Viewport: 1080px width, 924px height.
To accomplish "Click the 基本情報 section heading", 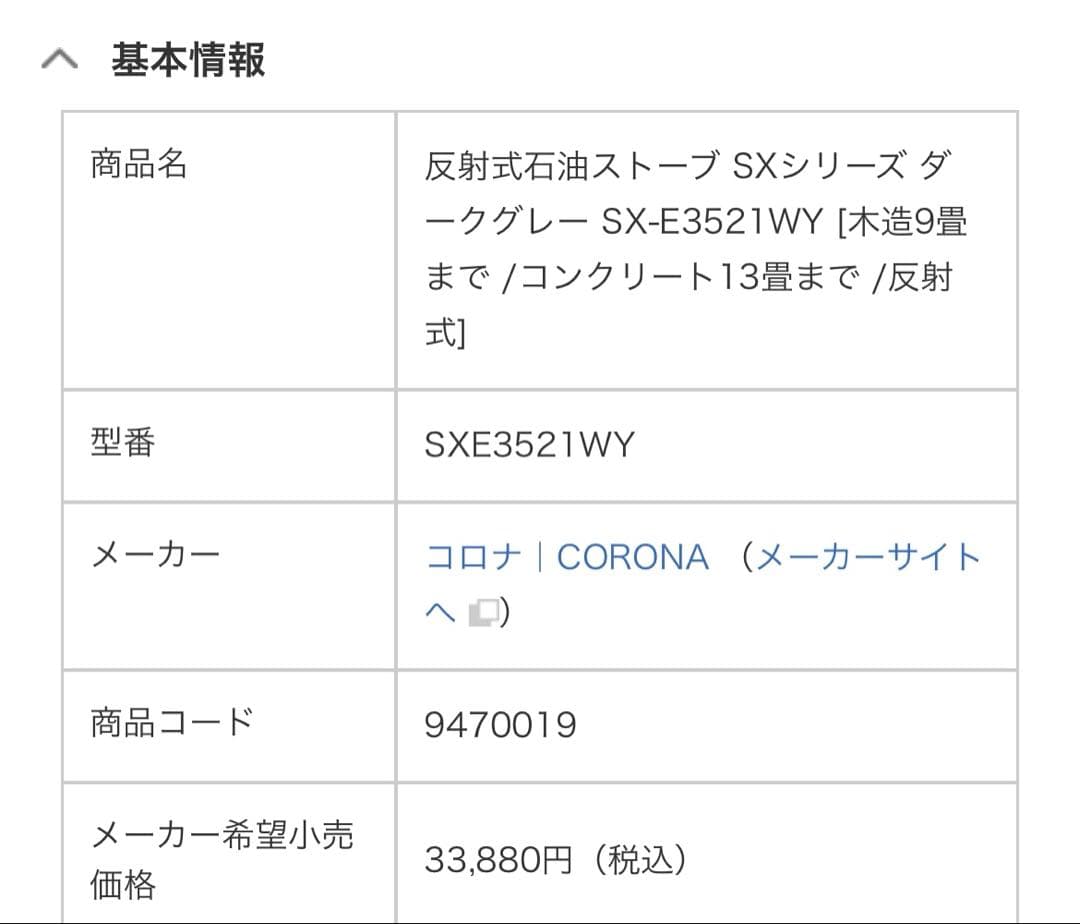I will [188, 61].
